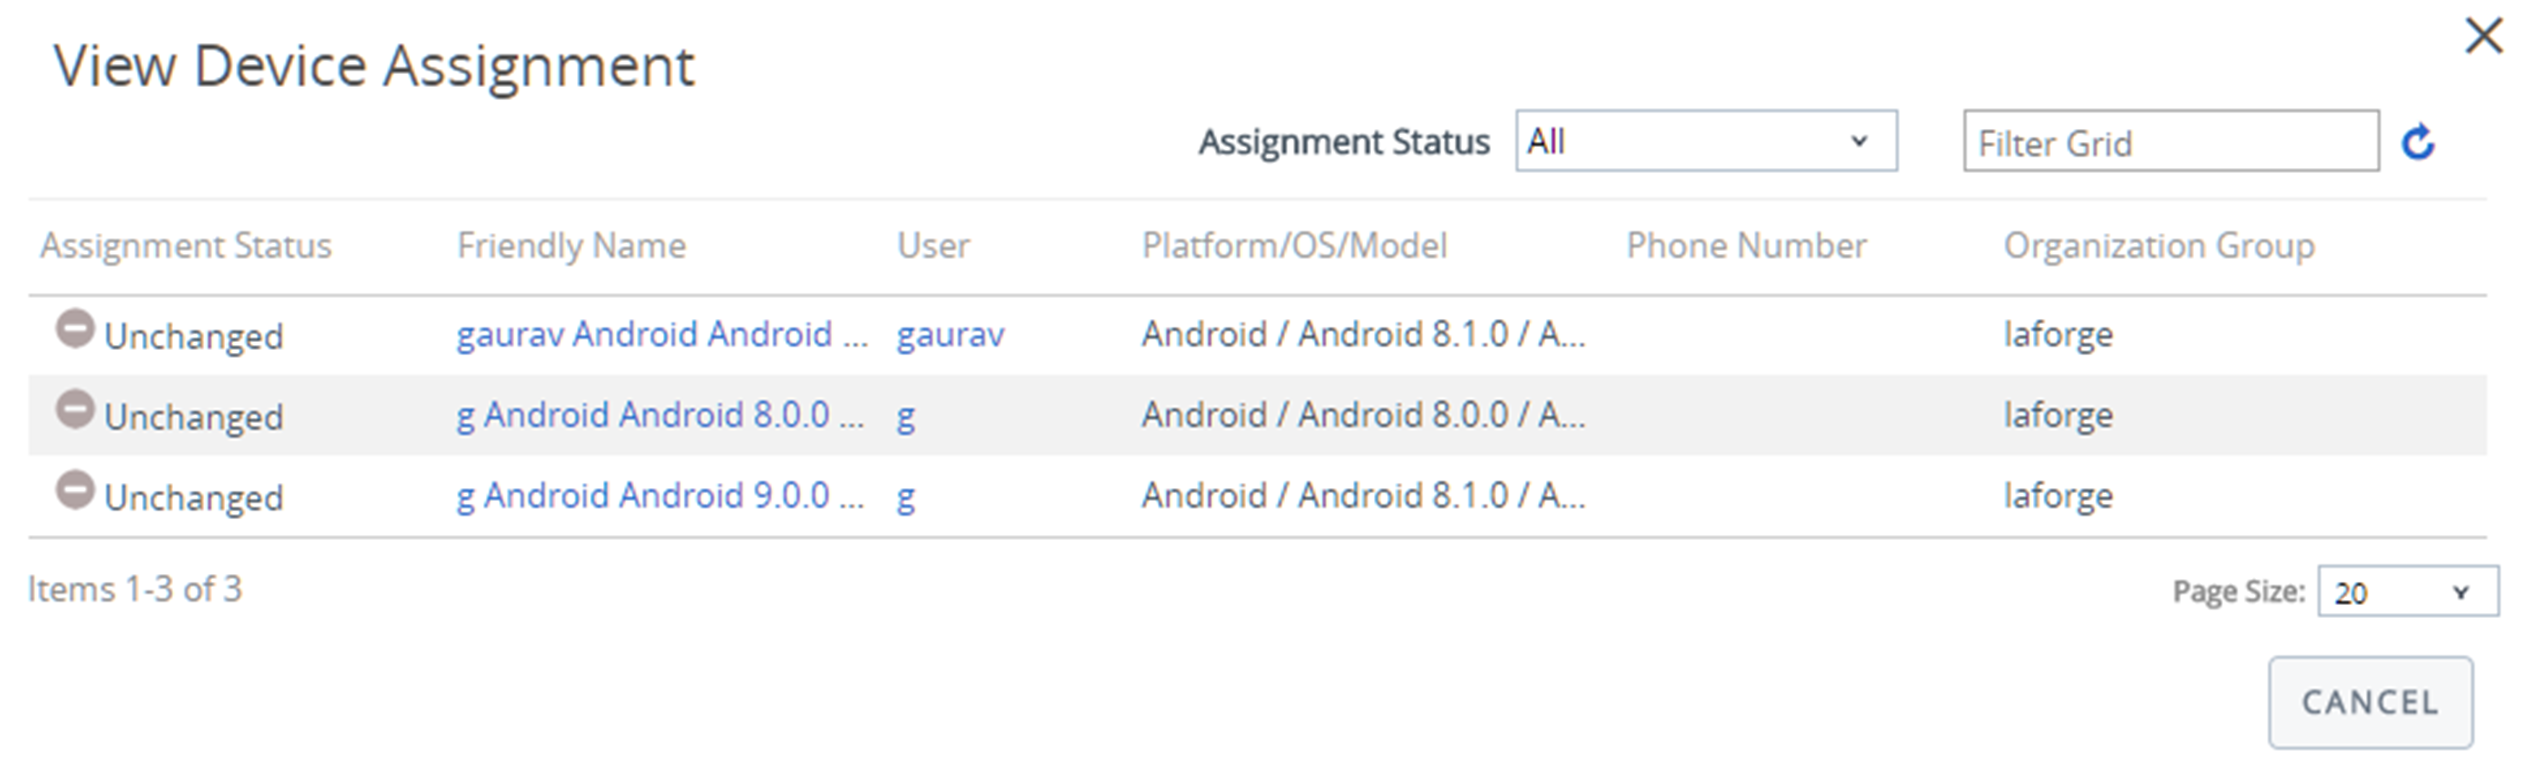Click status icon for Android 8.0.0 device
This screenshot has width=2521, height=760.
[74, 409]
